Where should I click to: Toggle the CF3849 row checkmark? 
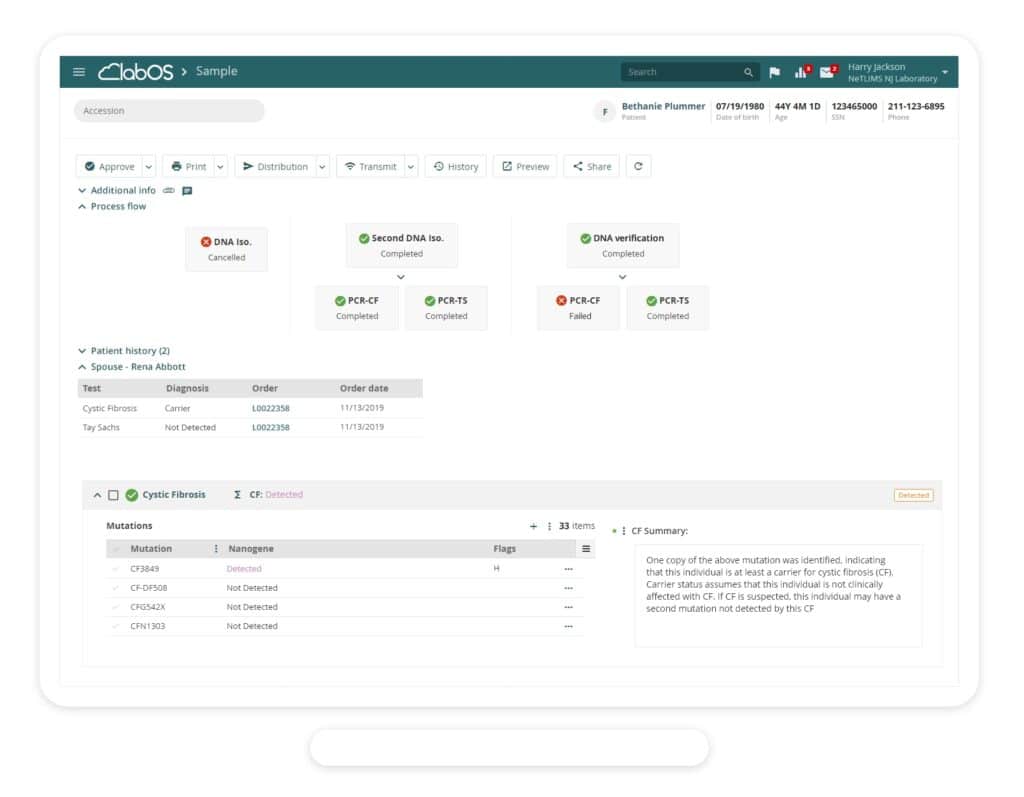[116, 569]
